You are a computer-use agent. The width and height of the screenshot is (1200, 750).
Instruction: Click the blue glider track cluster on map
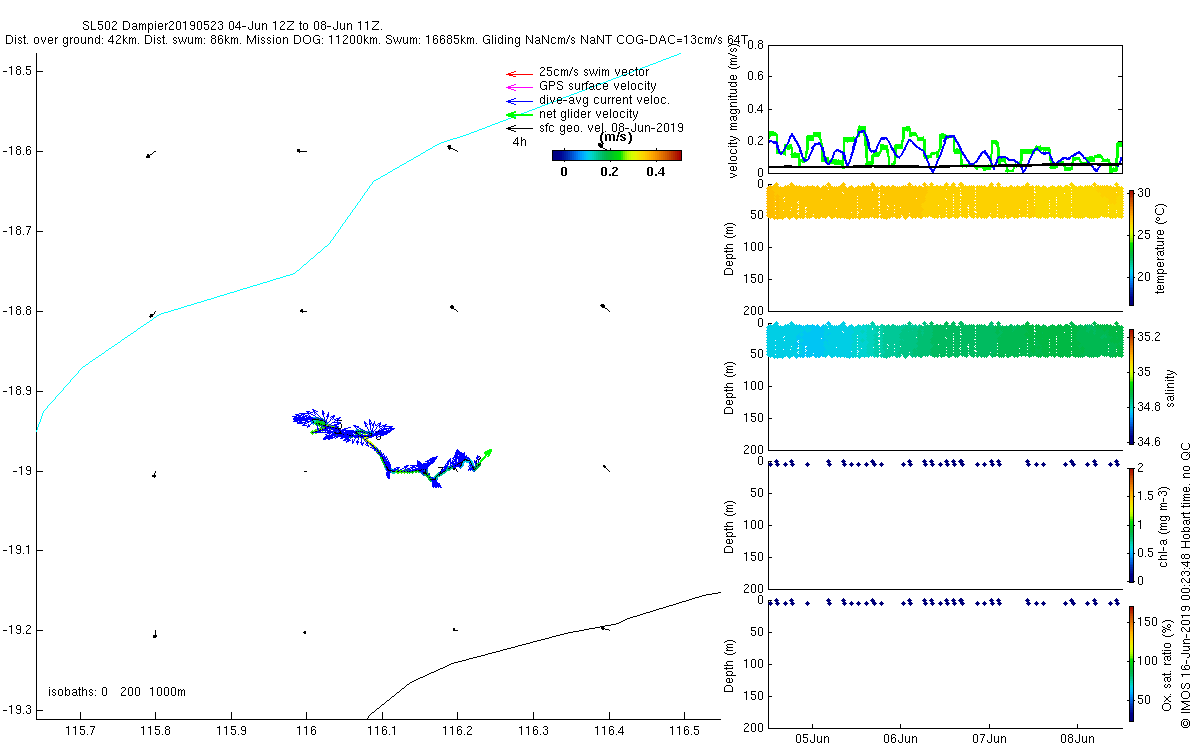(390, 447)
